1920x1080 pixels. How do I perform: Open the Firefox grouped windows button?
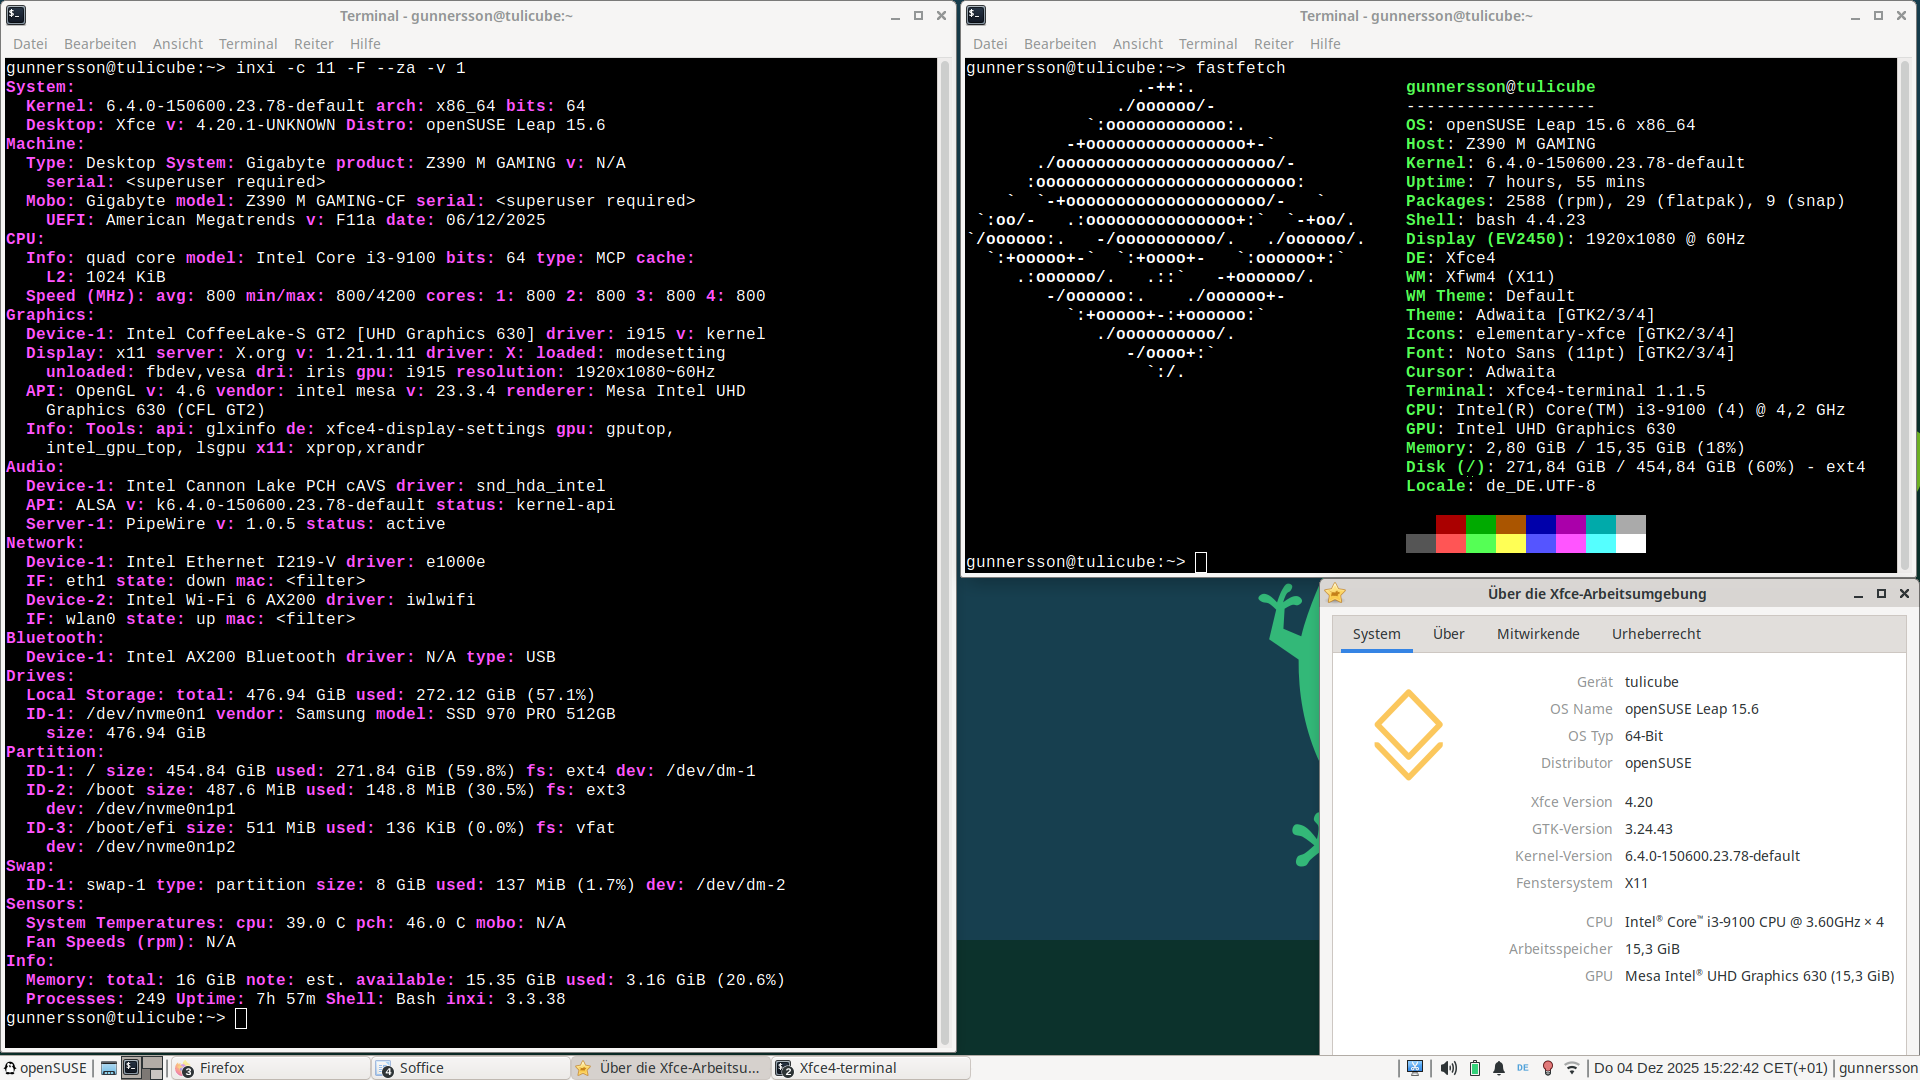[x=270, y=1068]
